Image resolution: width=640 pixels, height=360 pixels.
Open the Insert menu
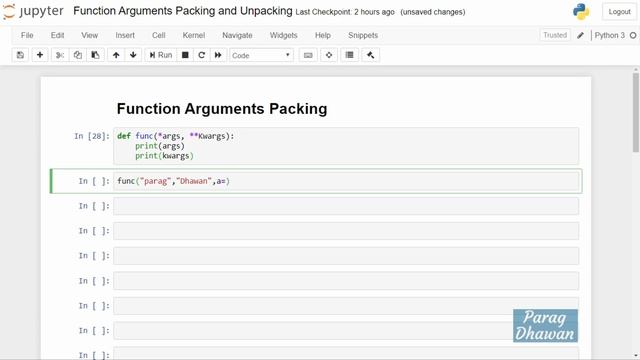point(125,36)
